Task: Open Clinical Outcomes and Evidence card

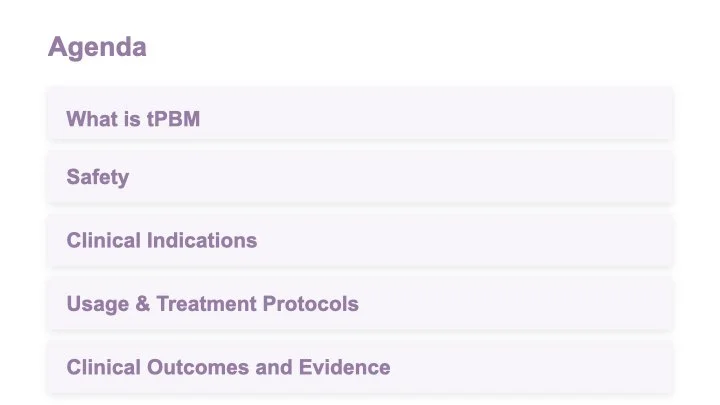Action: pos(360,367)
